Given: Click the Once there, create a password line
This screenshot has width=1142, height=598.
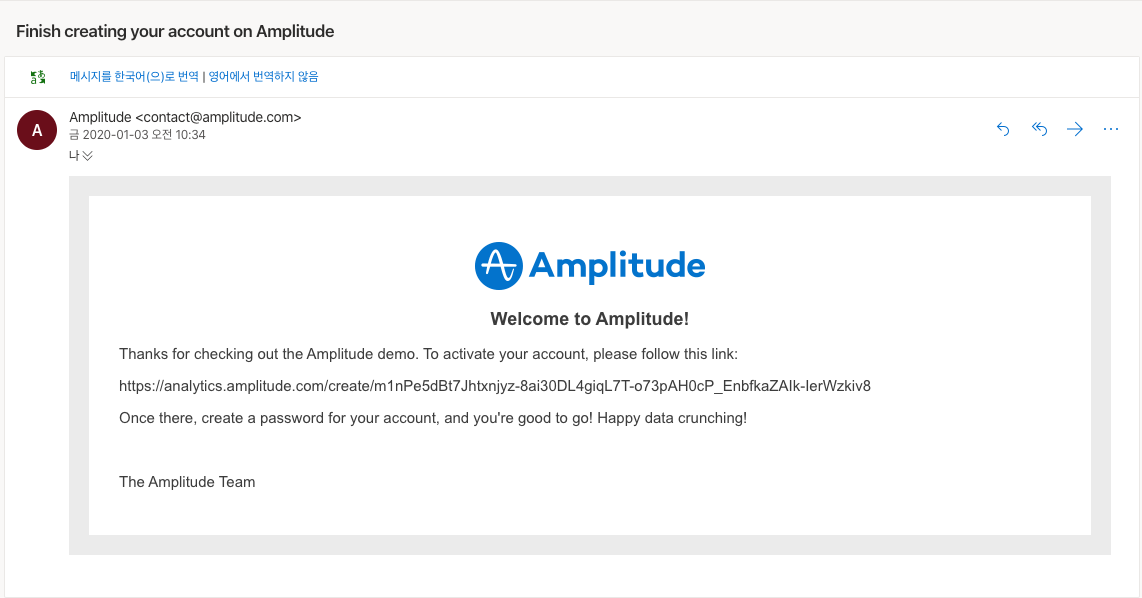Looking at the screenshot, I should click(433, 418).
